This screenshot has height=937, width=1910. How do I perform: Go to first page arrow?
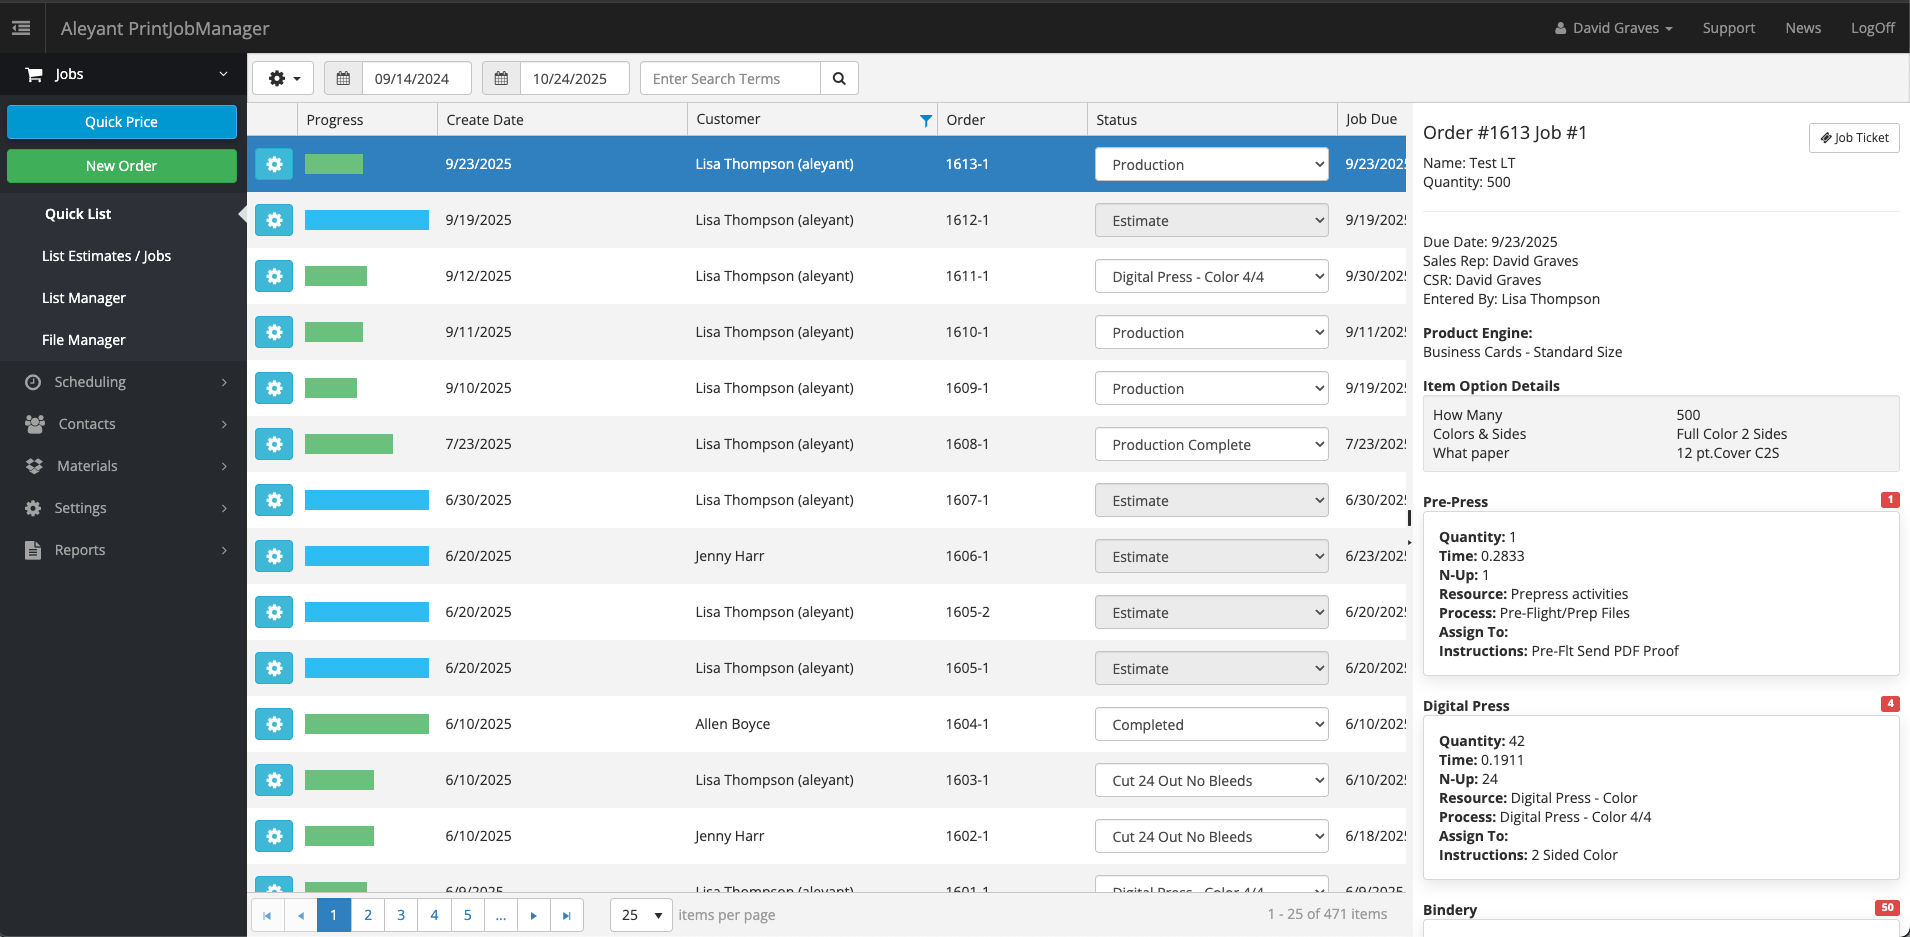click(x=267, y=915)
